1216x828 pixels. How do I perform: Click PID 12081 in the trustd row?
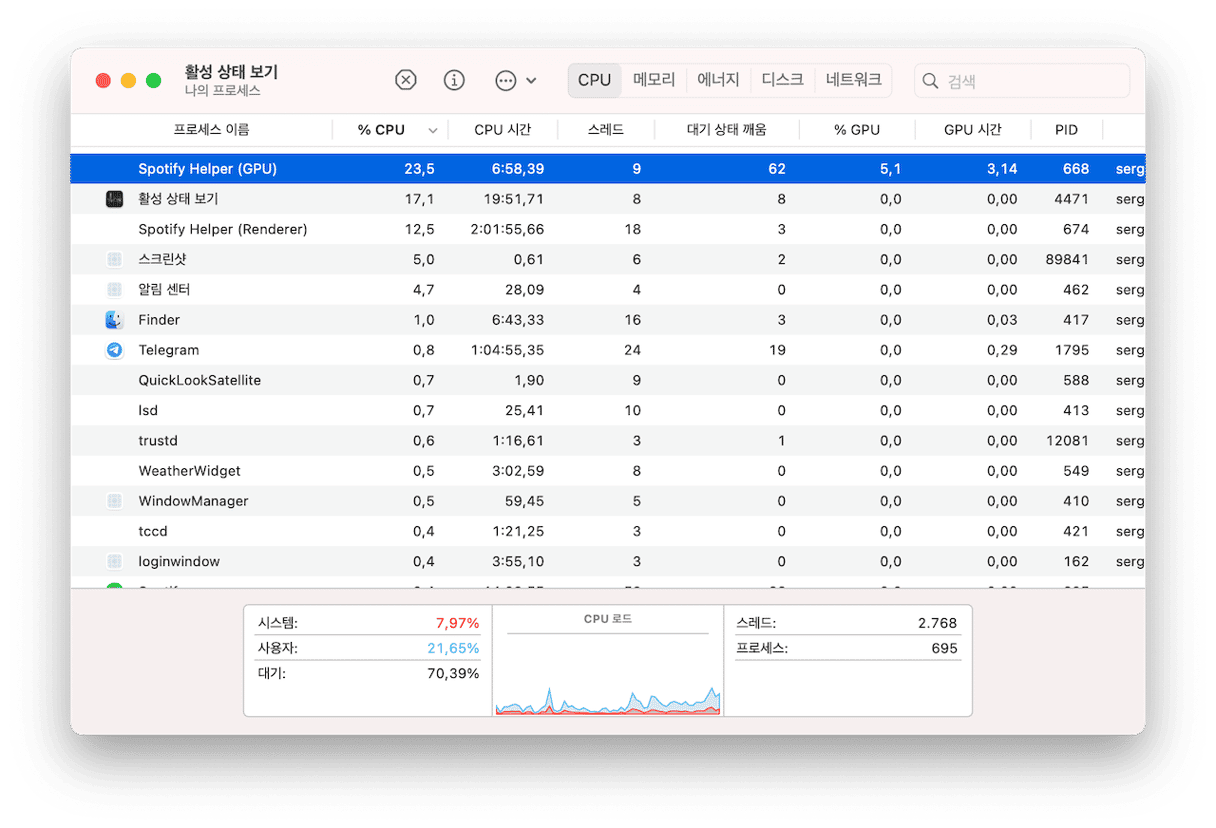1067,441
